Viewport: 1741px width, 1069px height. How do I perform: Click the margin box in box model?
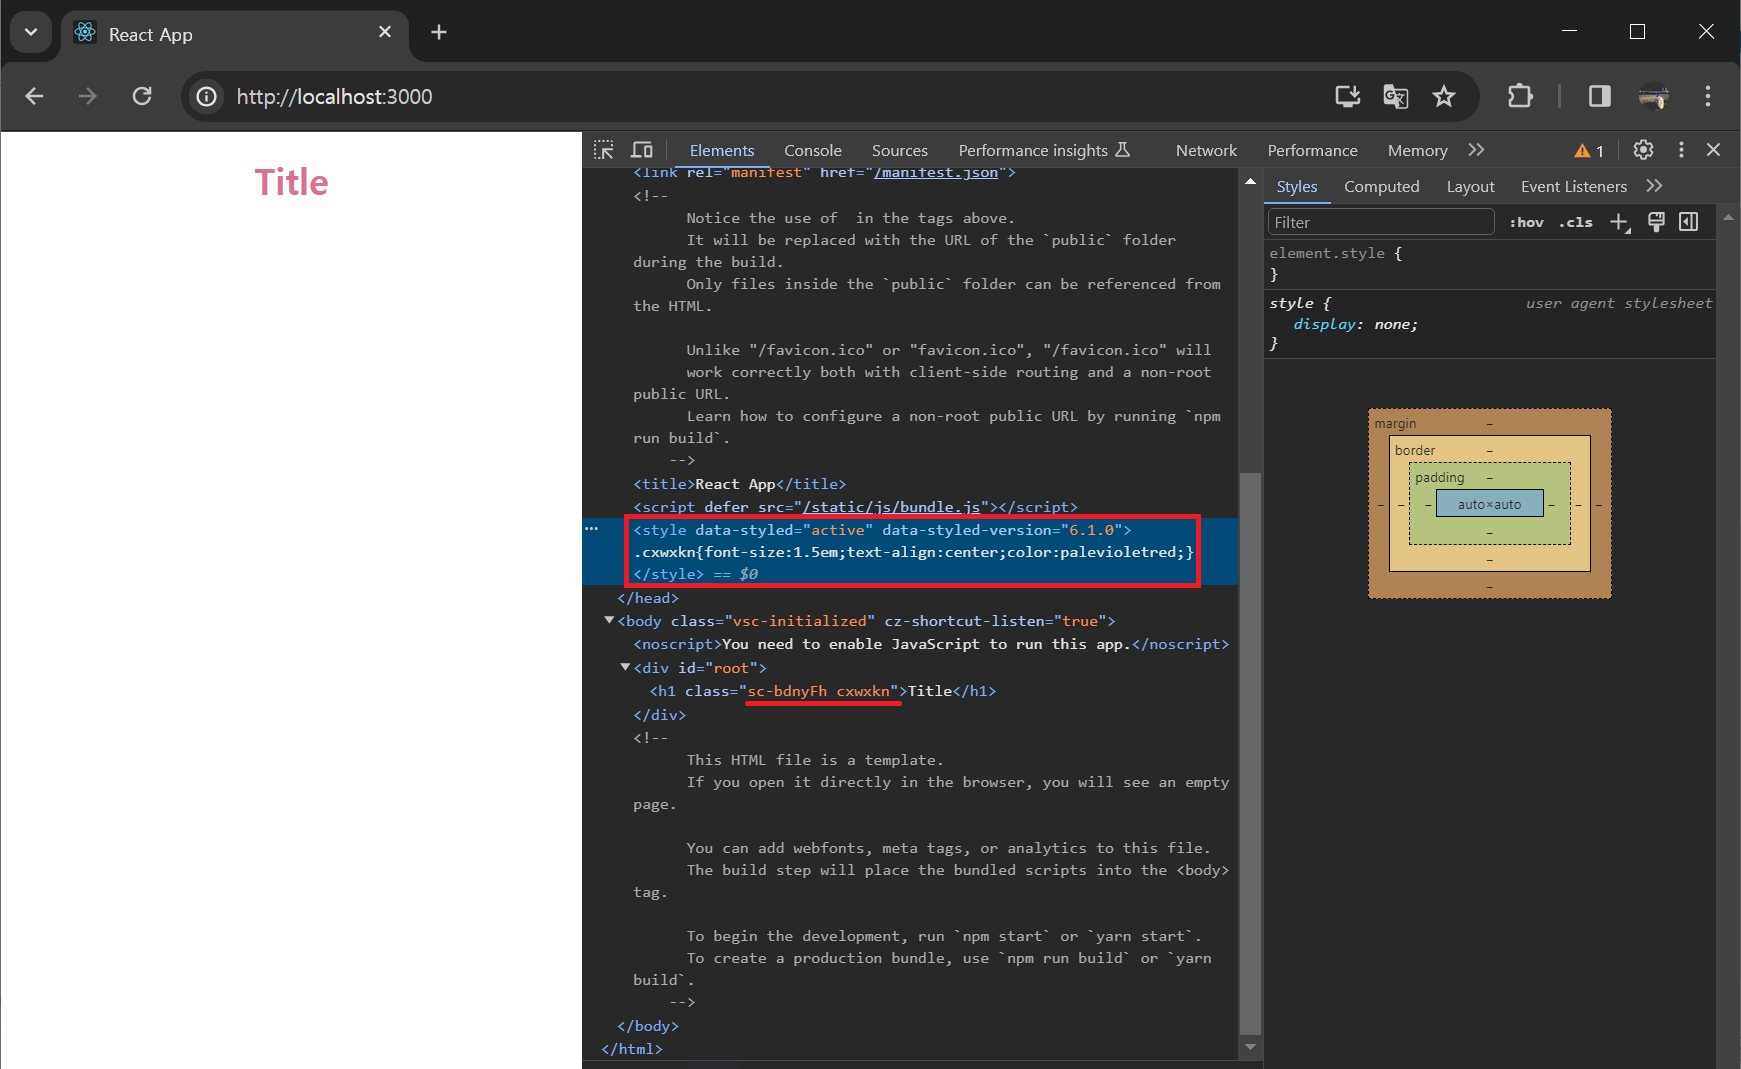1489,423
